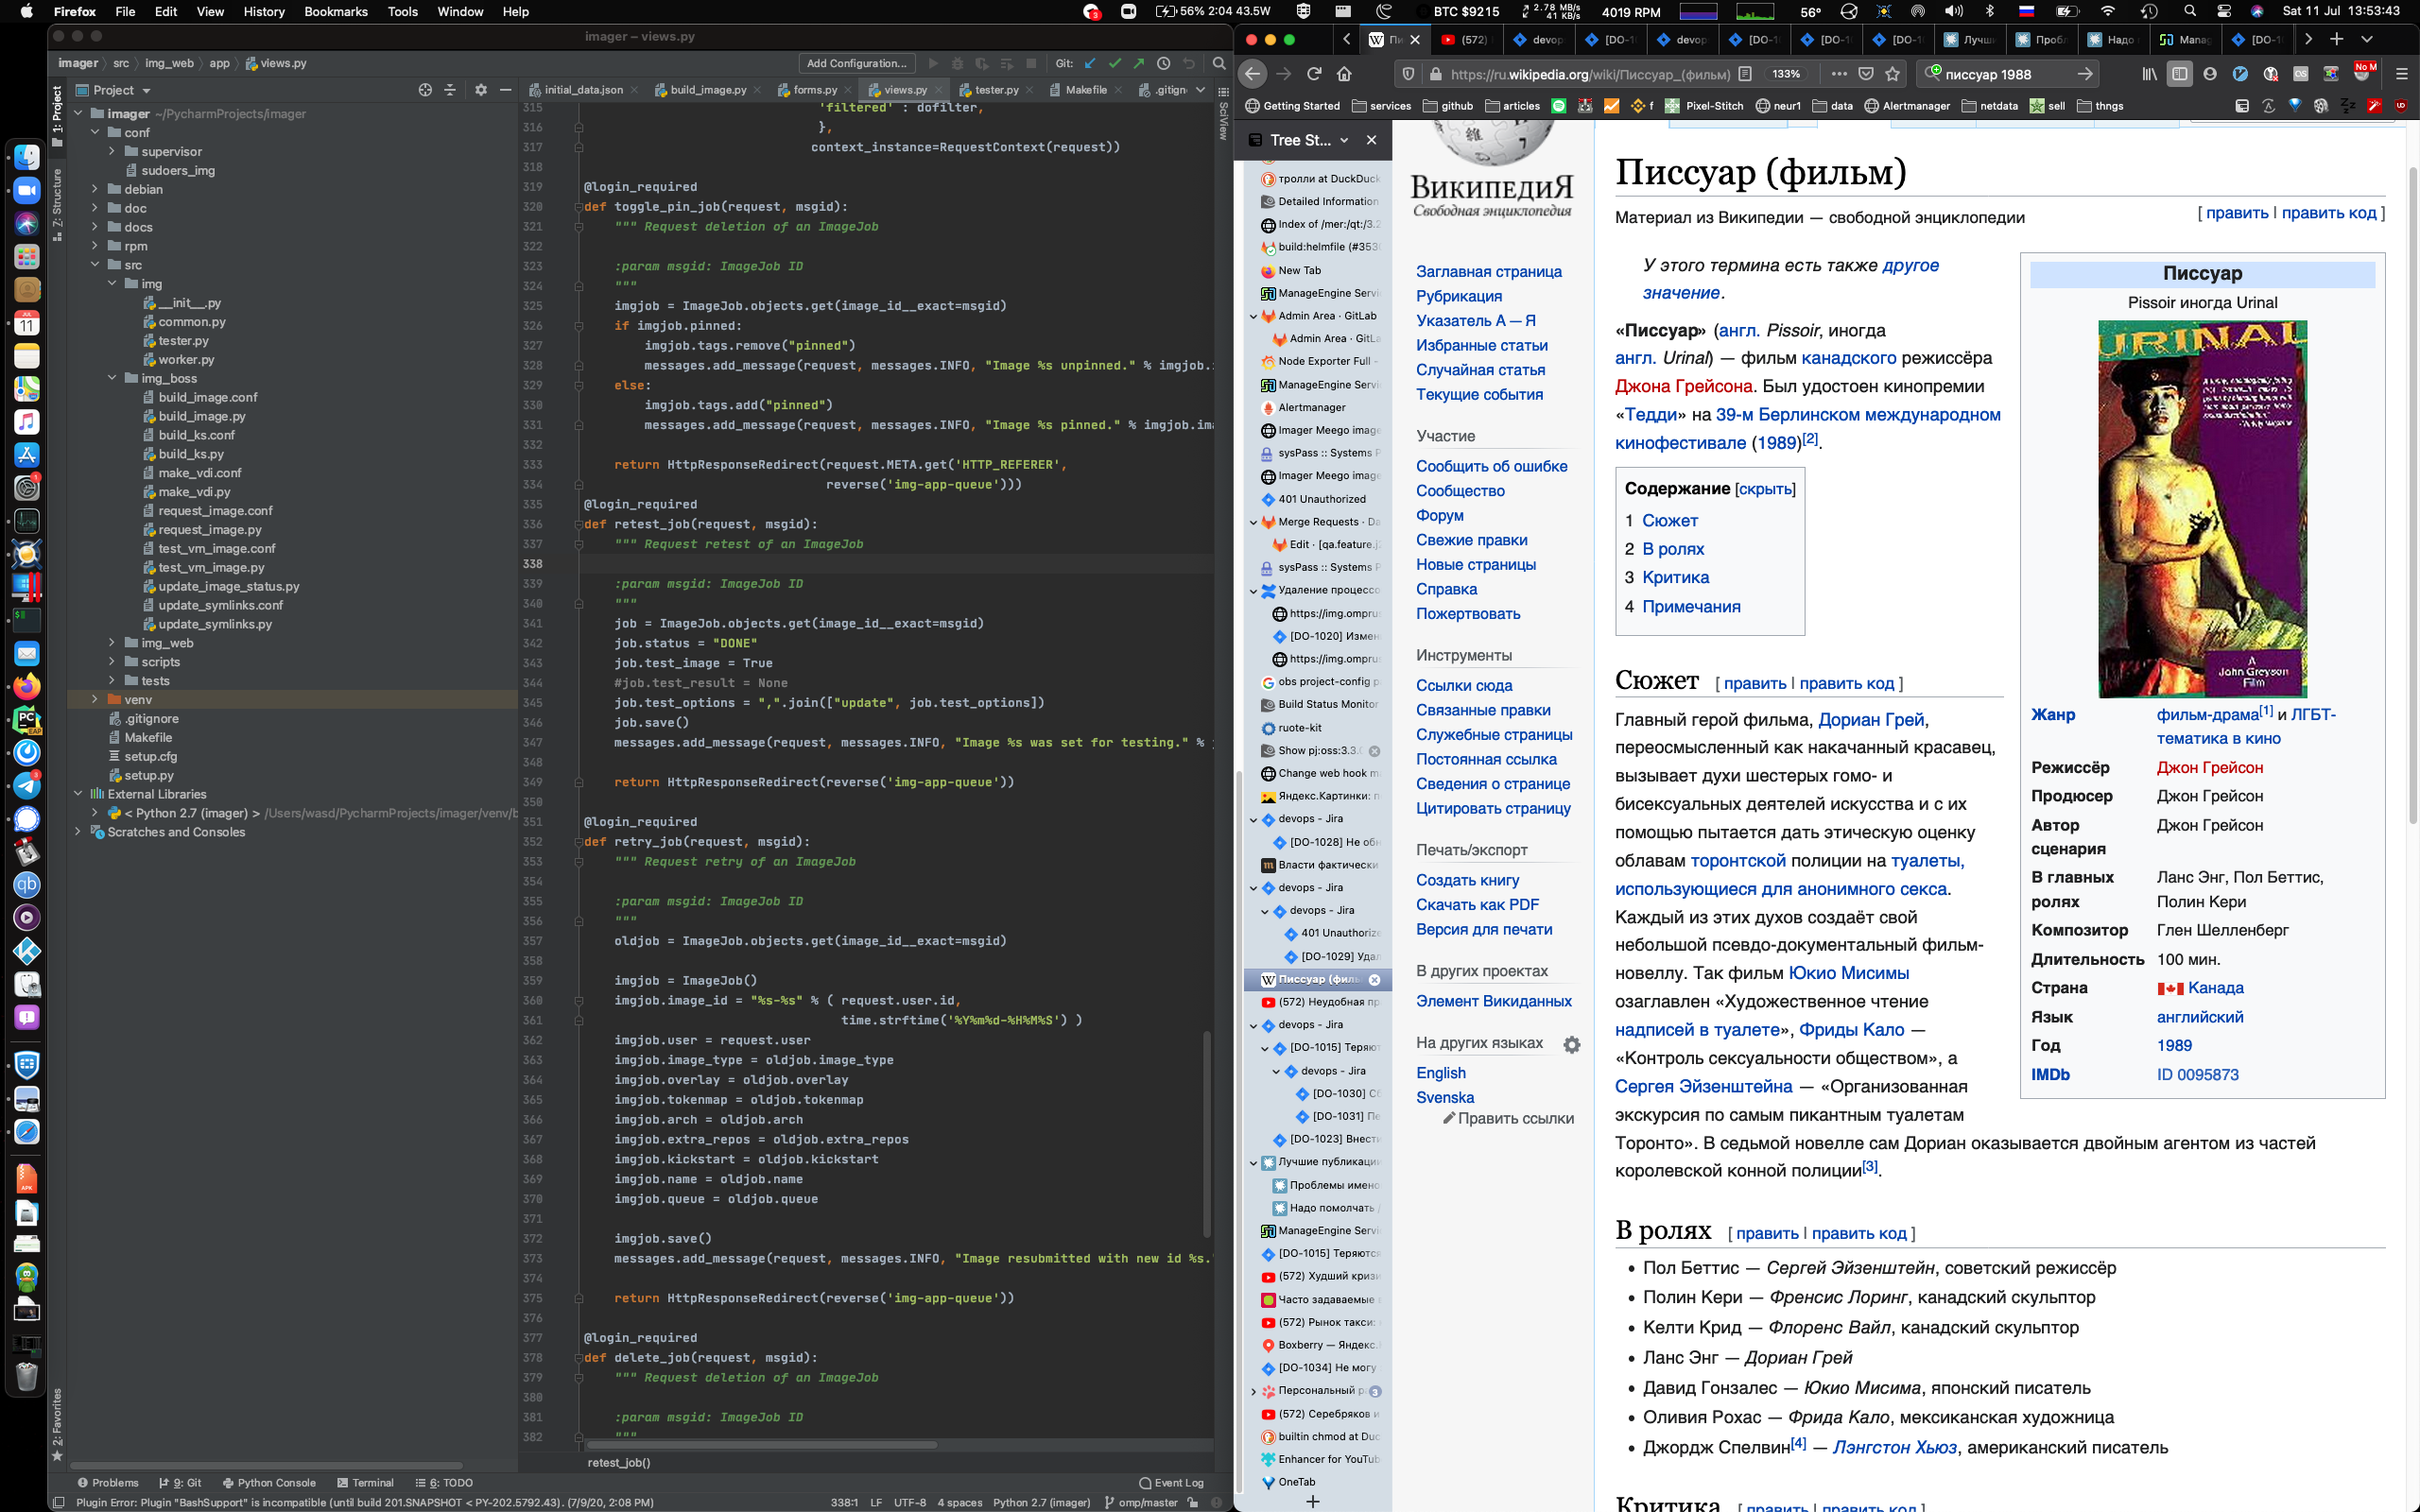Open Git history clock icon

pyautogui.click(x=1163, y=63)
